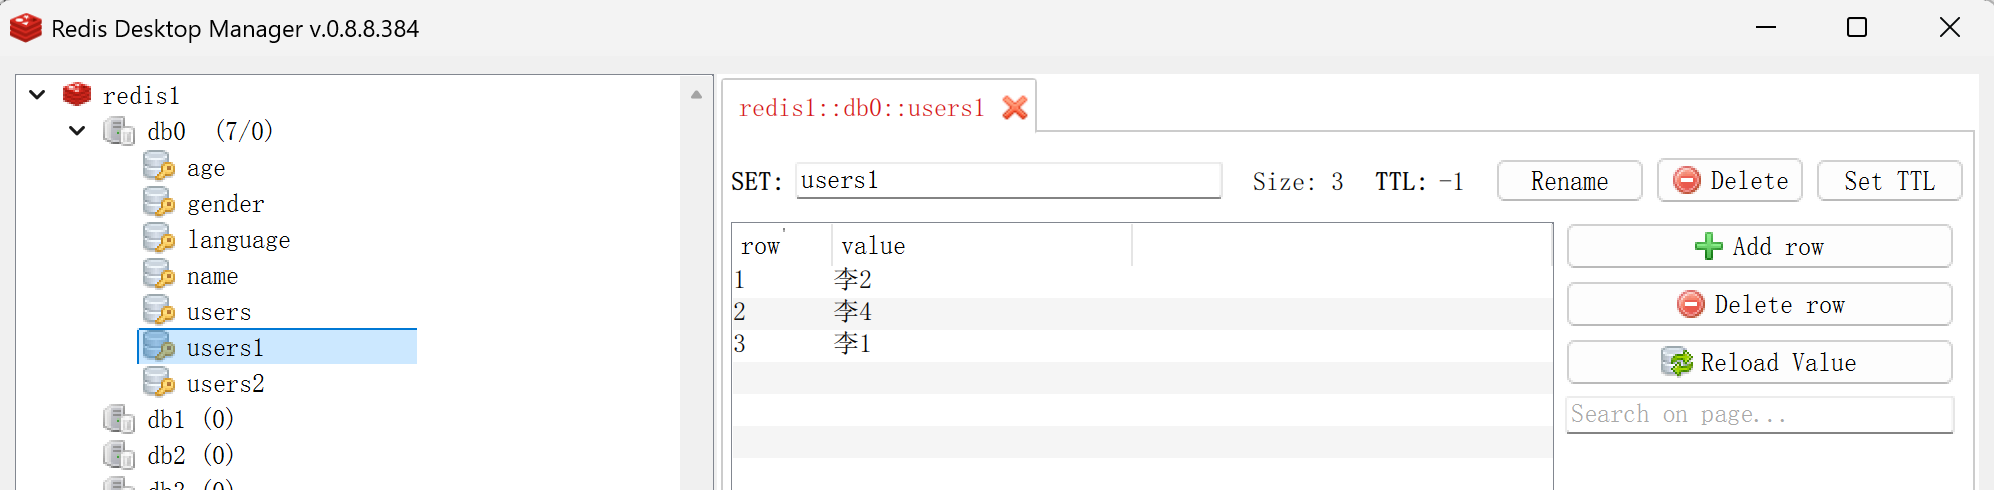Open the users2 key
The image size is (1994, 490).
[x=226, y=384]
